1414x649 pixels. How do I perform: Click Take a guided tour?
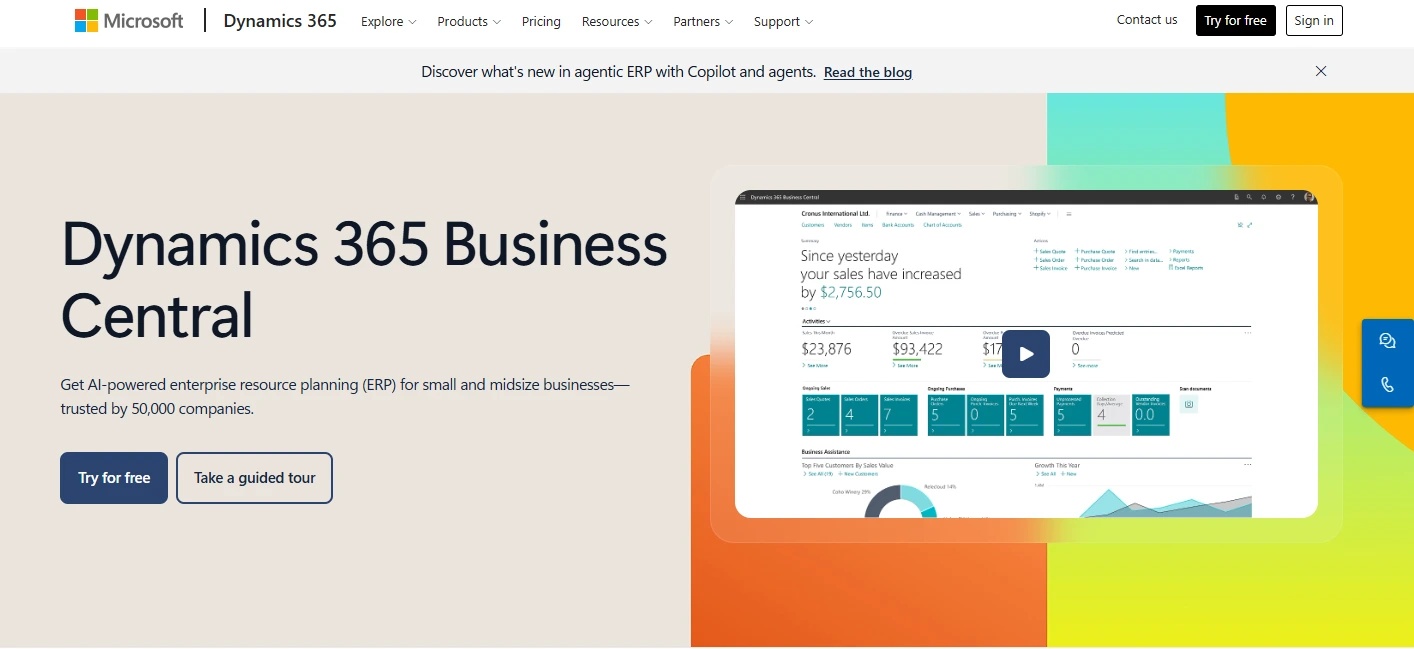pos(254,478)
